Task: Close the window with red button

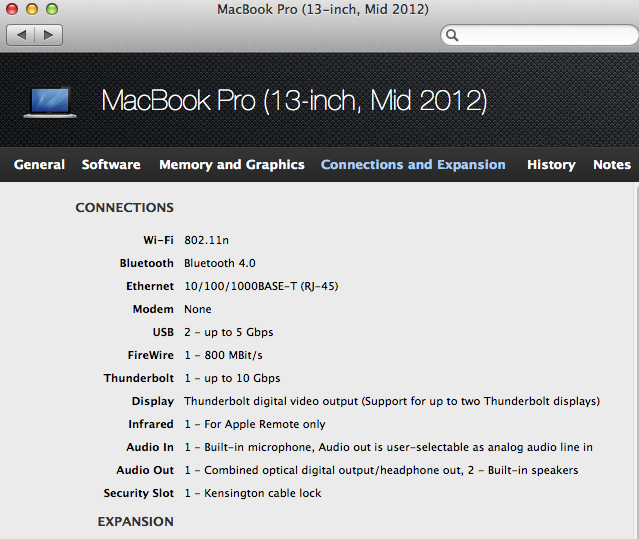Action: click(x=12, y=9)
